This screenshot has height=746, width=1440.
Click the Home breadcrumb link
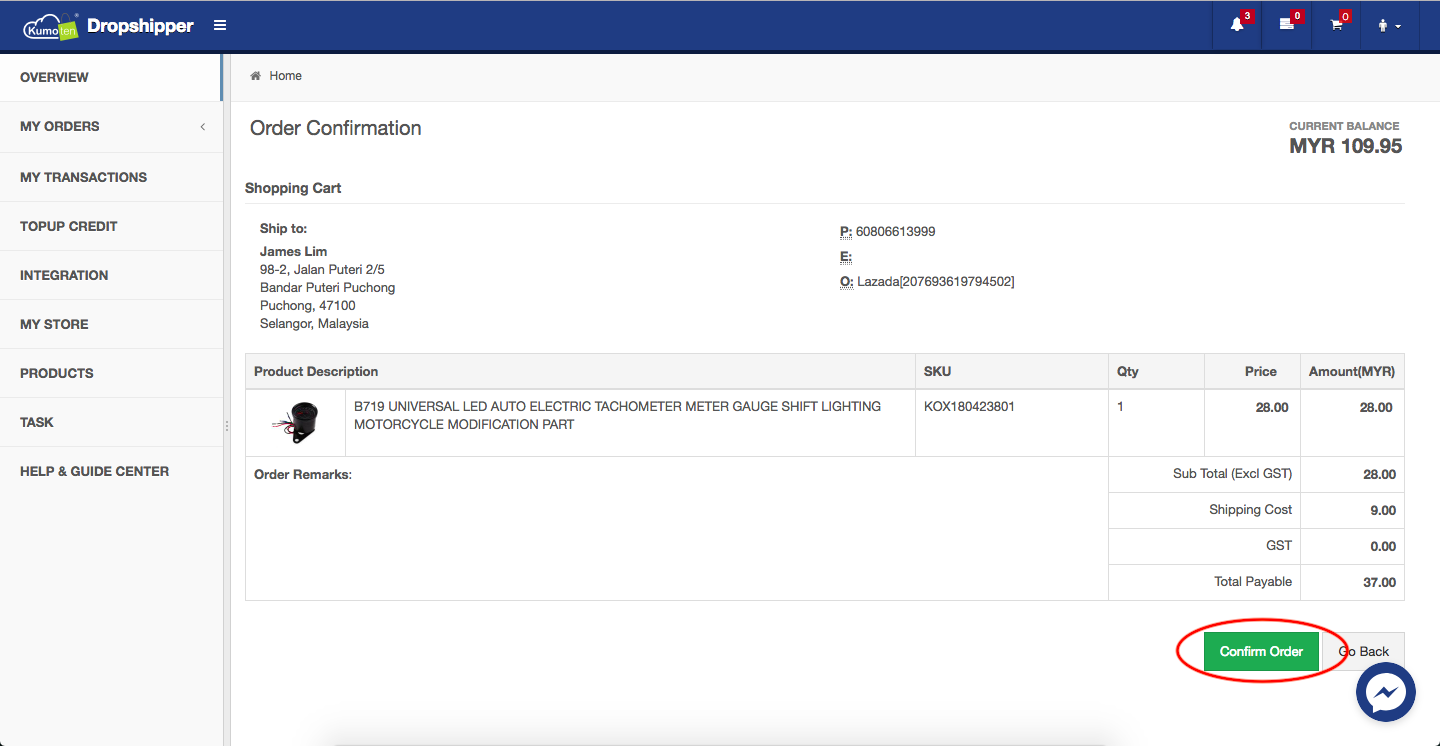click(x=285, y=76)
